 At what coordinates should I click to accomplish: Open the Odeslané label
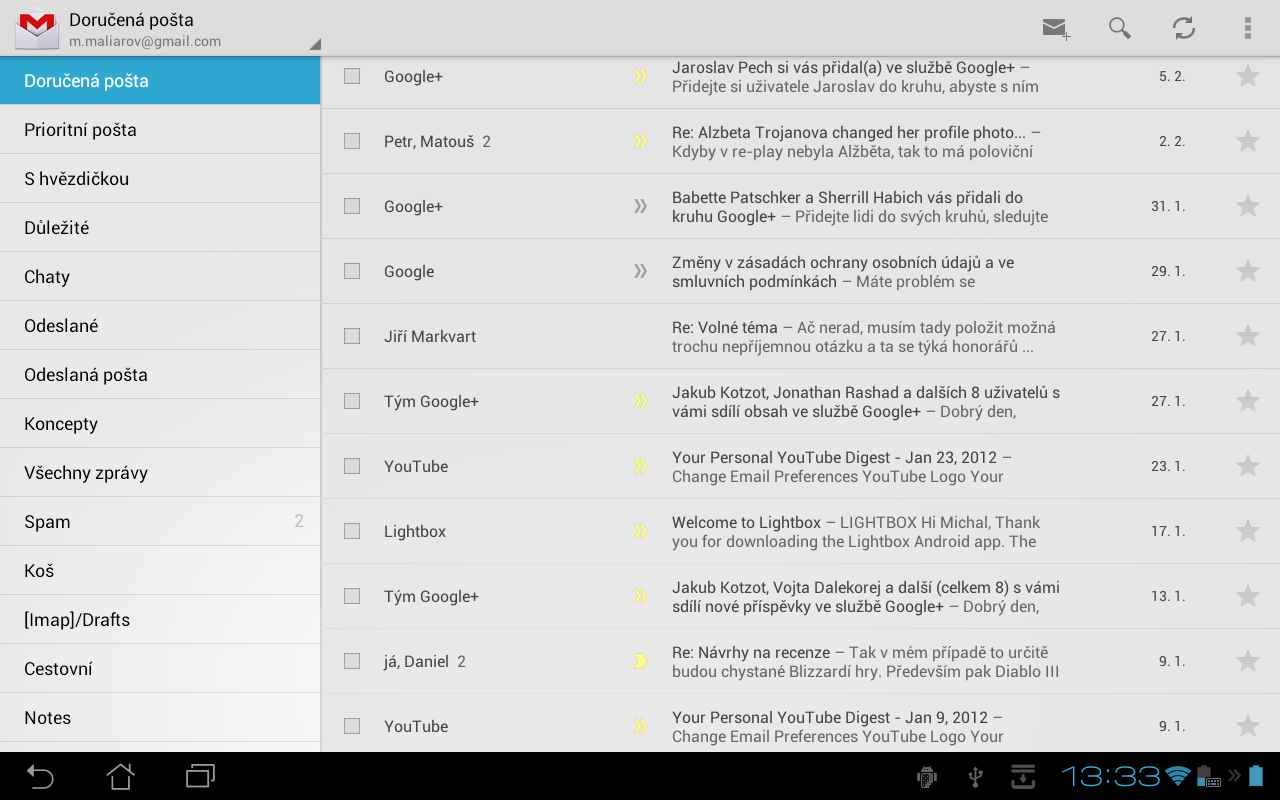pos(160,326)
